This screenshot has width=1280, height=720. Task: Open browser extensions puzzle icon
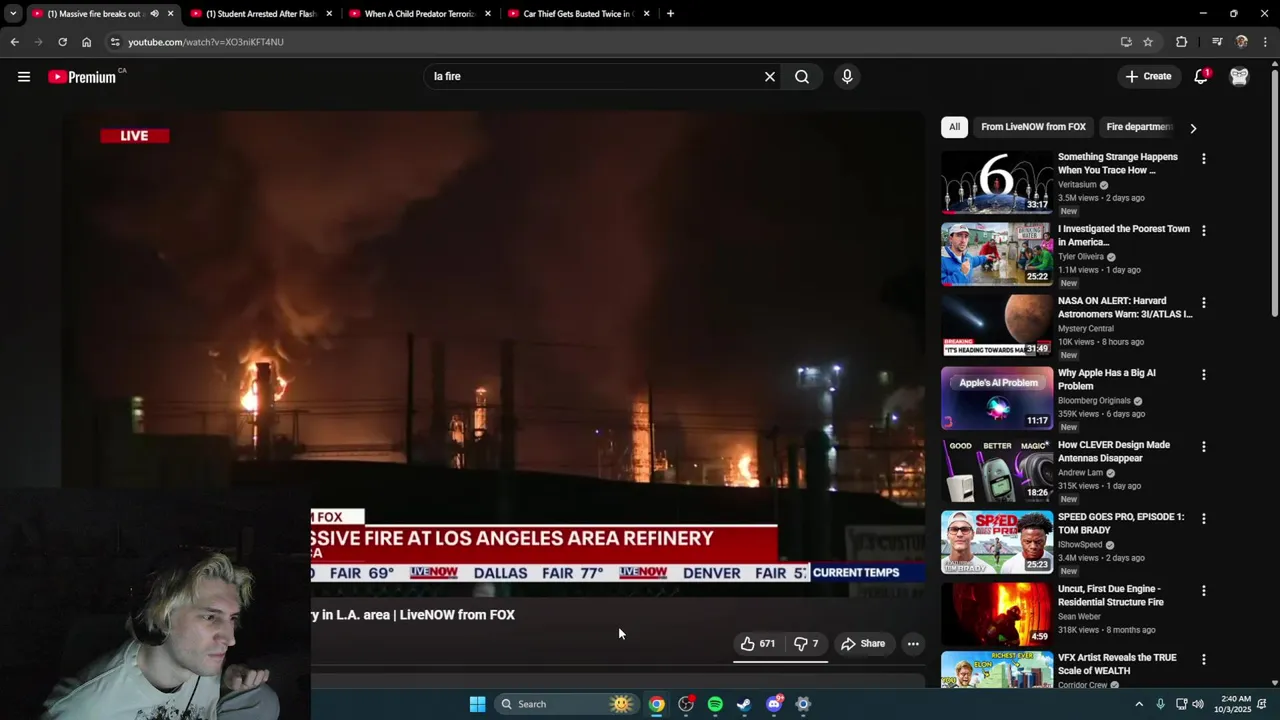pyautogui.click(x=1182, y=42)
